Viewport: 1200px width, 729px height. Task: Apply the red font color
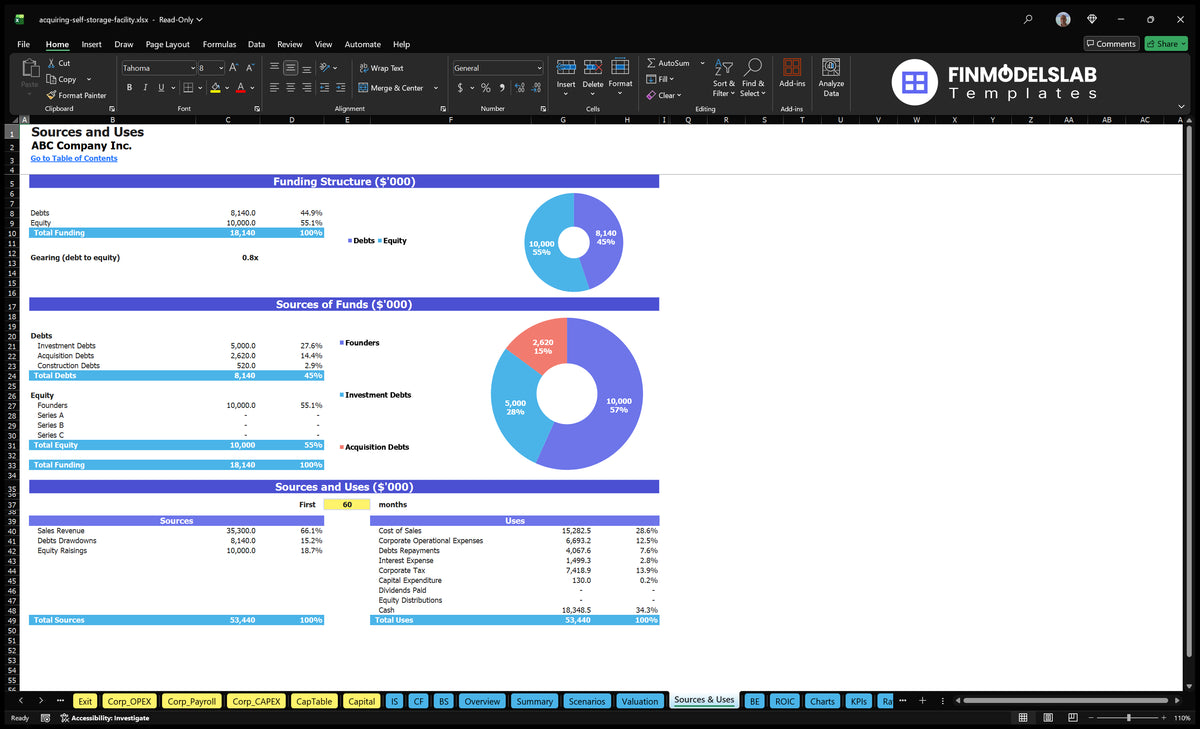pos(240,88)
